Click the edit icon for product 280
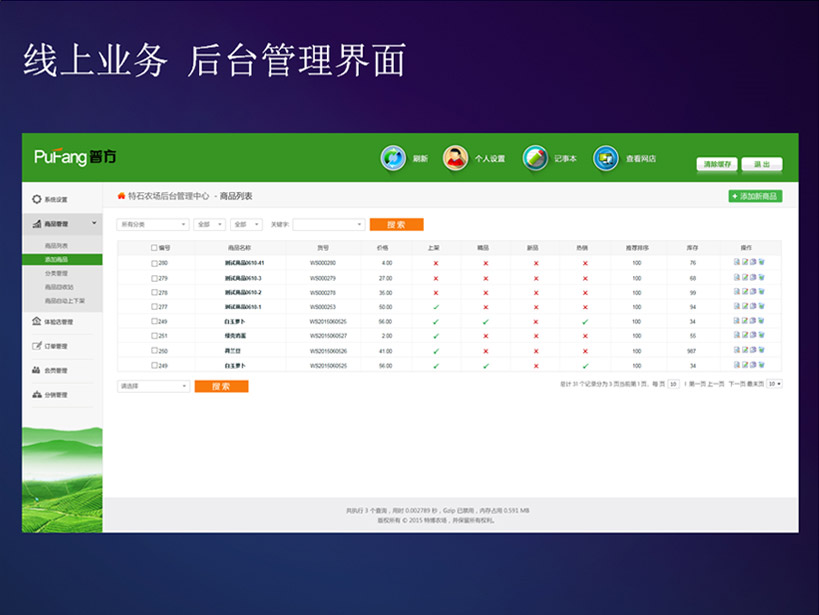Screen dimensions: 819x615 click(x=744, y=263)
